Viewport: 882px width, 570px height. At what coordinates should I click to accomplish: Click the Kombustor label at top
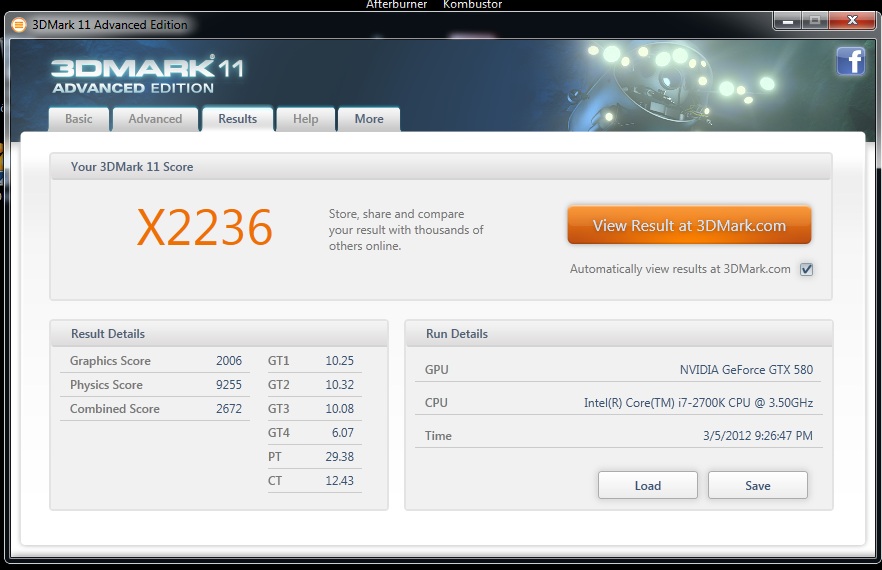[472, 5]
